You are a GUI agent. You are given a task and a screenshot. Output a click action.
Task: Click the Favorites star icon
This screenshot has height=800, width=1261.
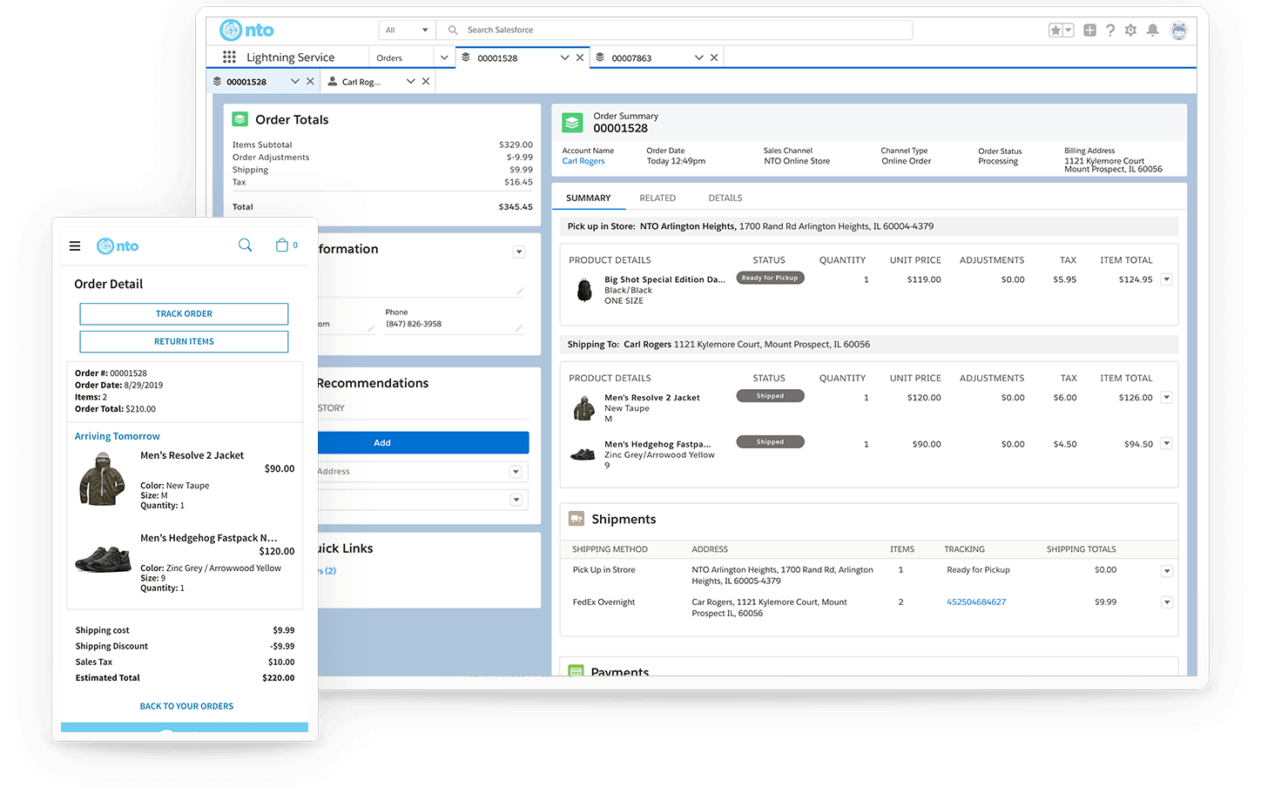point(1055,30)
